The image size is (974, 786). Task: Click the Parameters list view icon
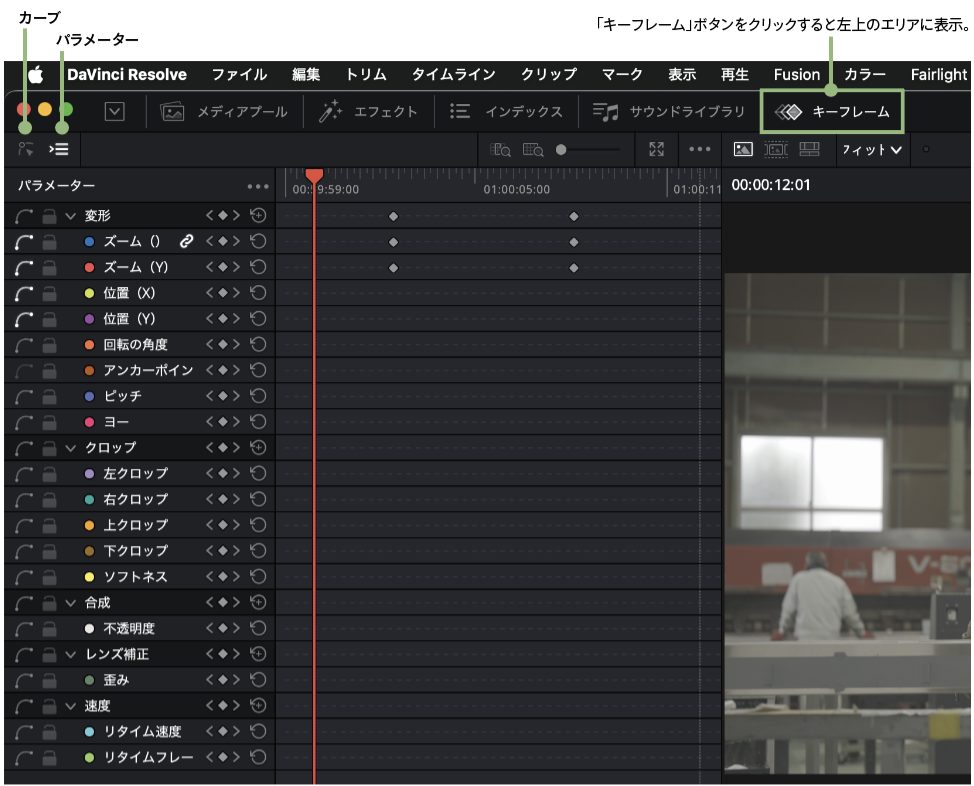pyautogui.click(x=61, y=149)
